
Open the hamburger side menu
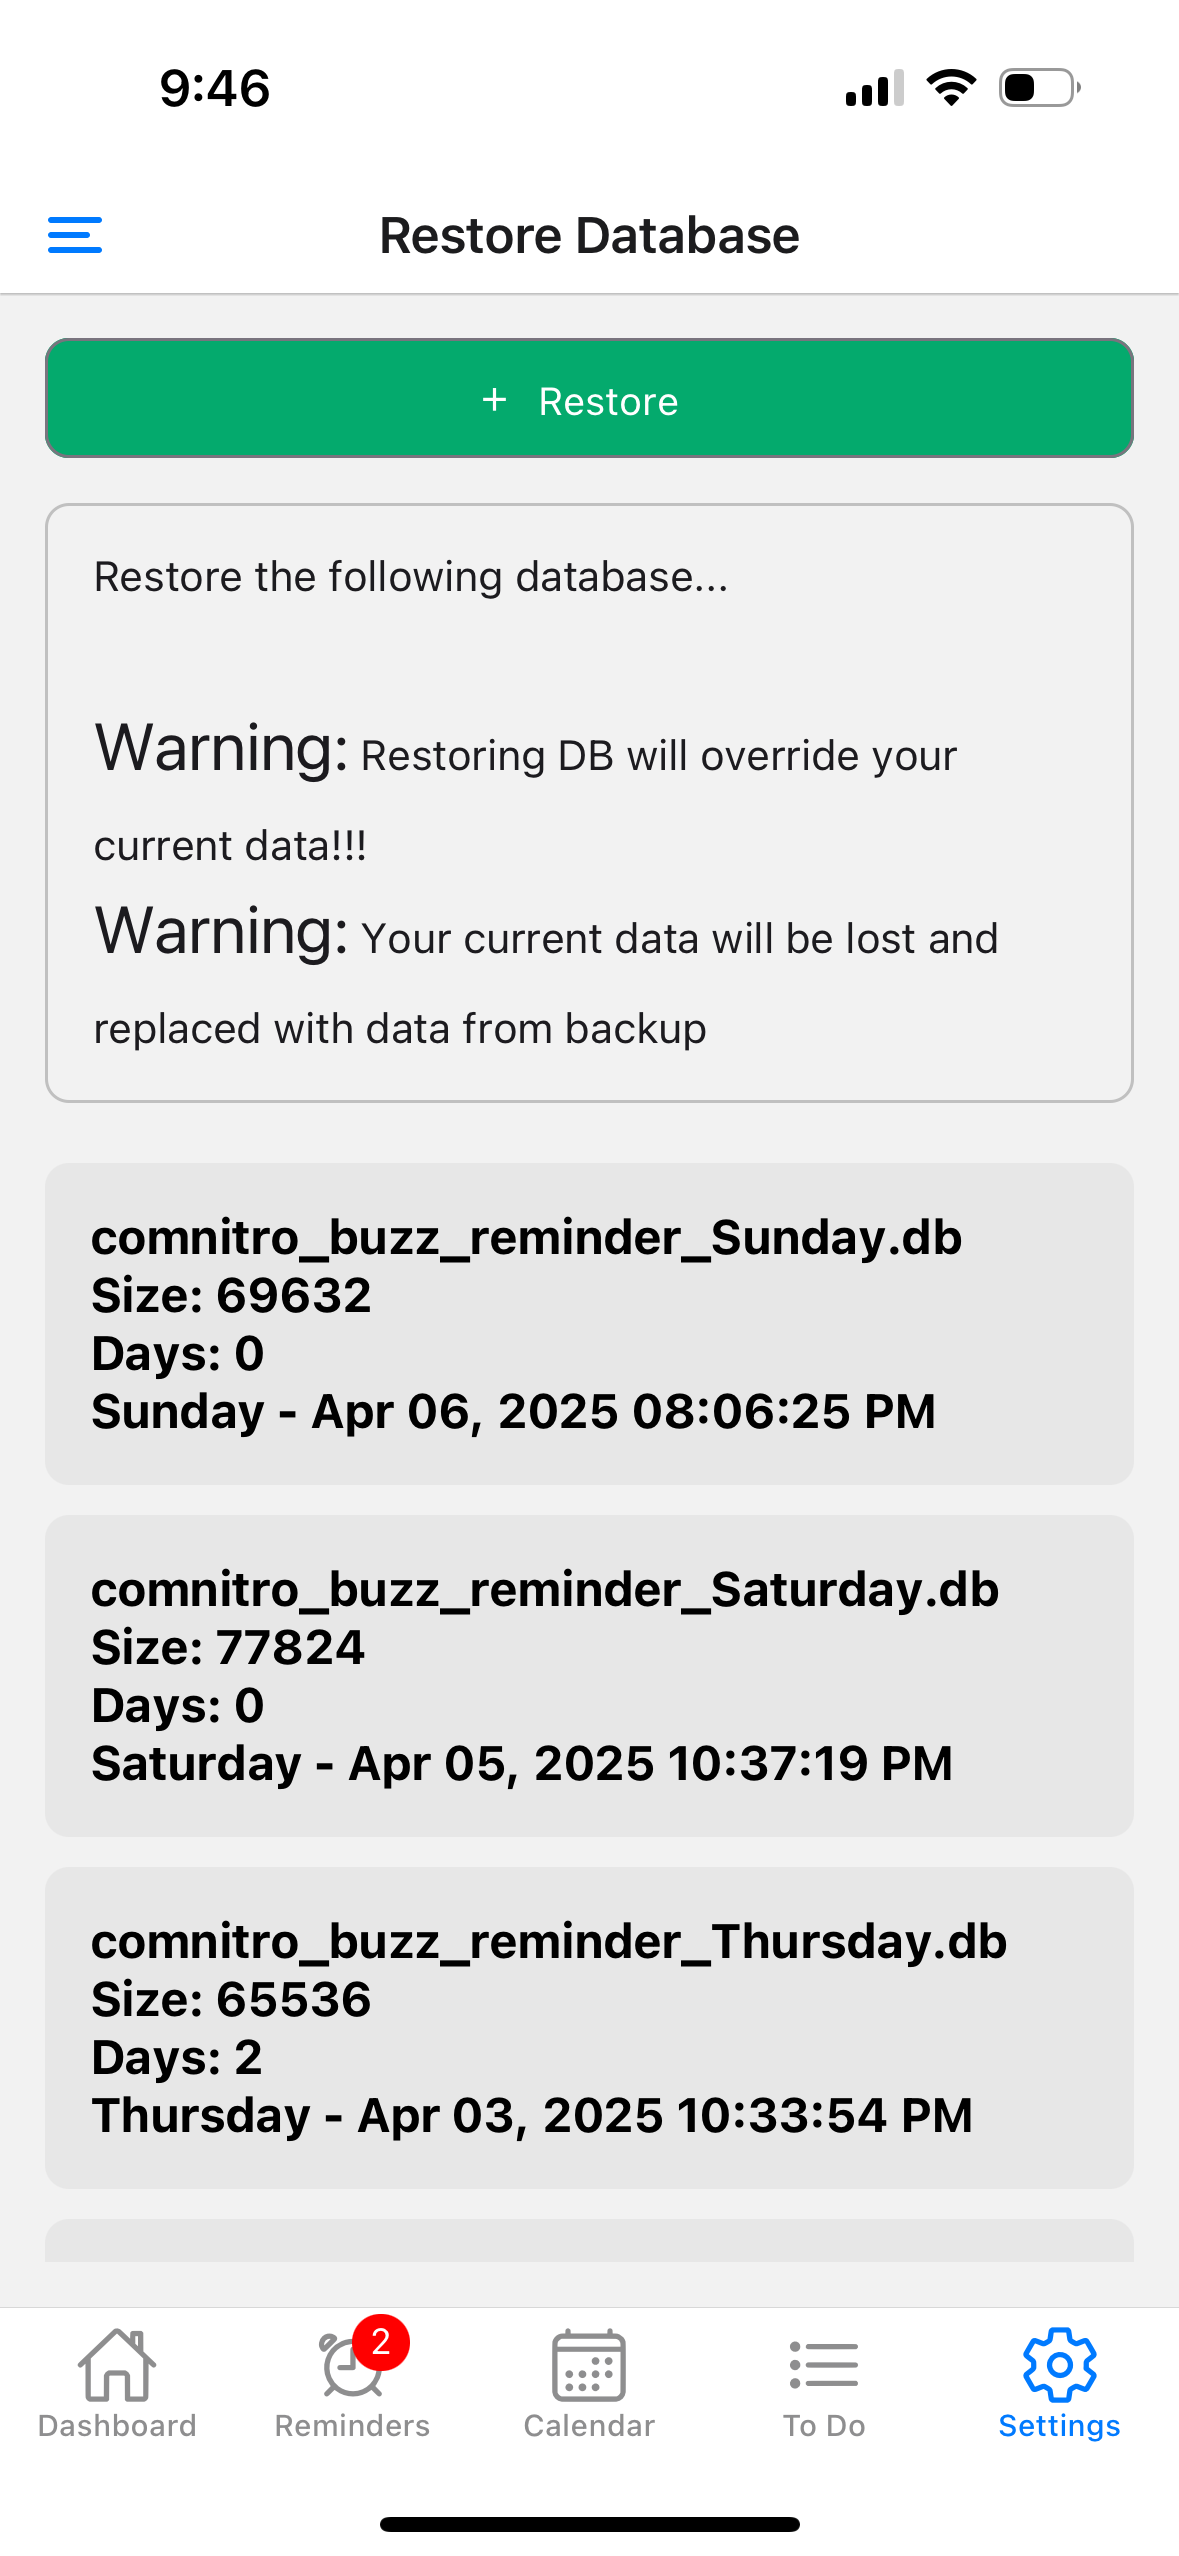point(75,236)
